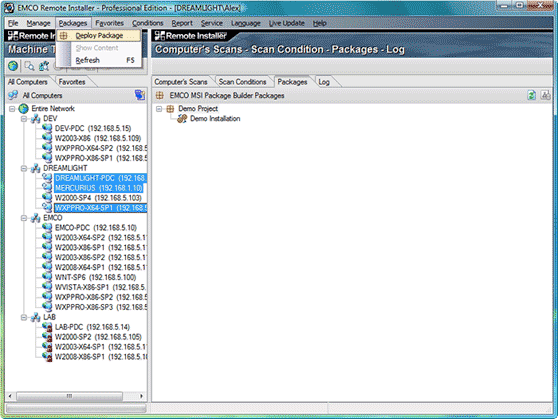Collapse the LAB domain node

click(x=24, y=317)
